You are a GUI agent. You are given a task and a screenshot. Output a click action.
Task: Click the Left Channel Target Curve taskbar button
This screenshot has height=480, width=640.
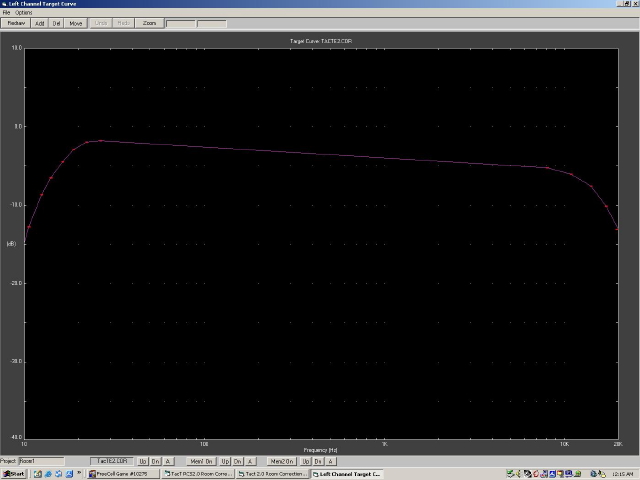(347, 474)
